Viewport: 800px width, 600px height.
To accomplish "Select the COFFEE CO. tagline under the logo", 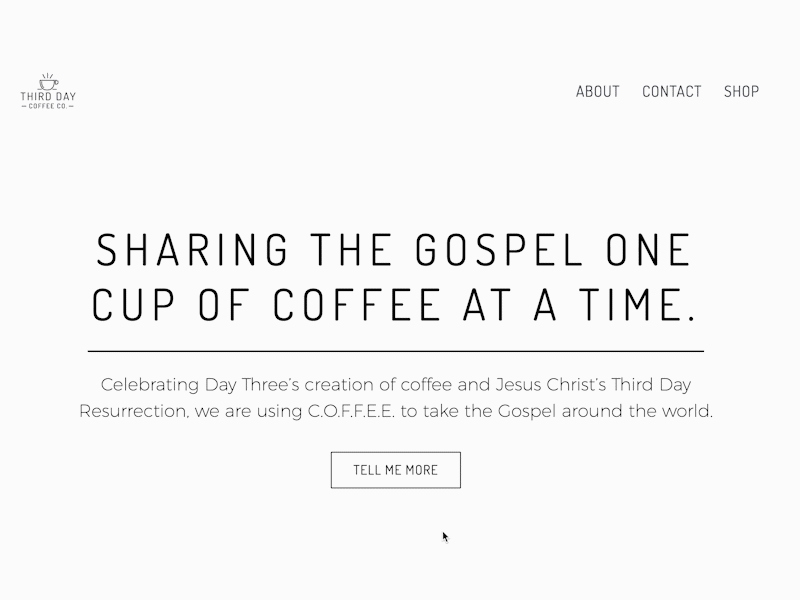I will tap(47, 106).
